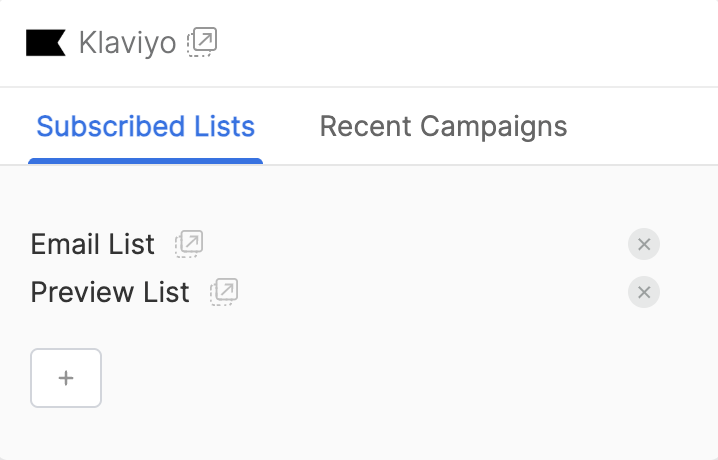Open Preview List in external window
The width and height of the screenshot is (718, 460).
224,292
